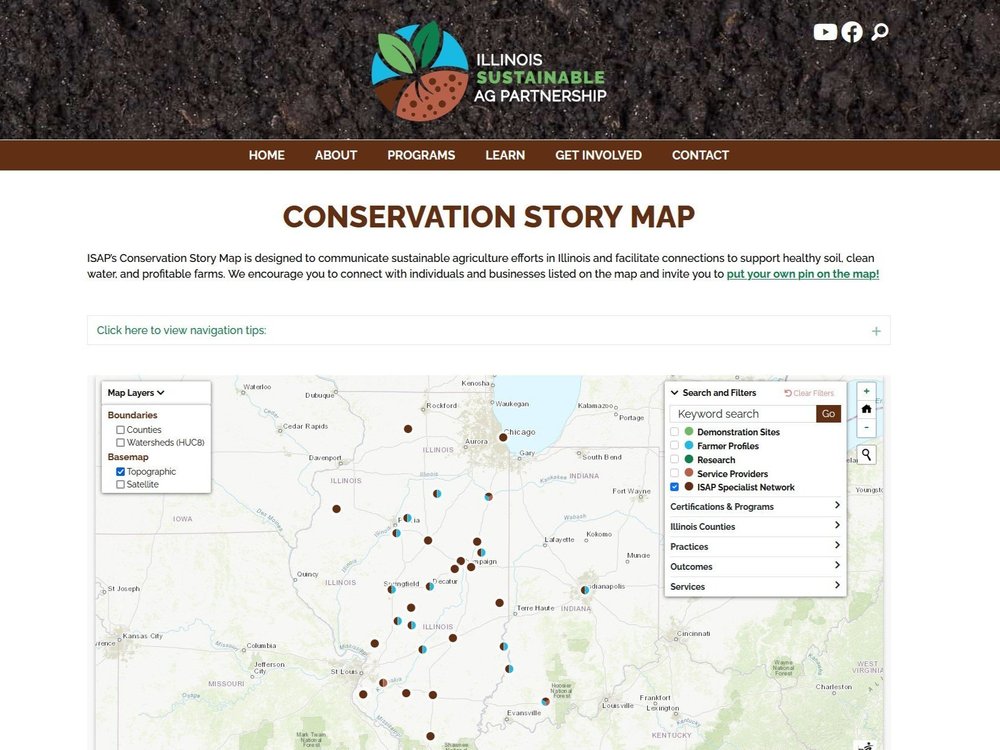Click the Illinois Sustainable Ag Partnership logo
The height and width of the screenshot is (750, 1000).
click(x=489, y=71)
